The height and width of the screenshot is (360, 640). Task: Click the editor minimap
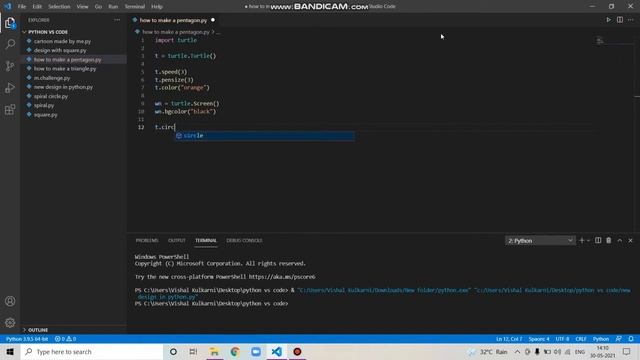coord(614,41)
